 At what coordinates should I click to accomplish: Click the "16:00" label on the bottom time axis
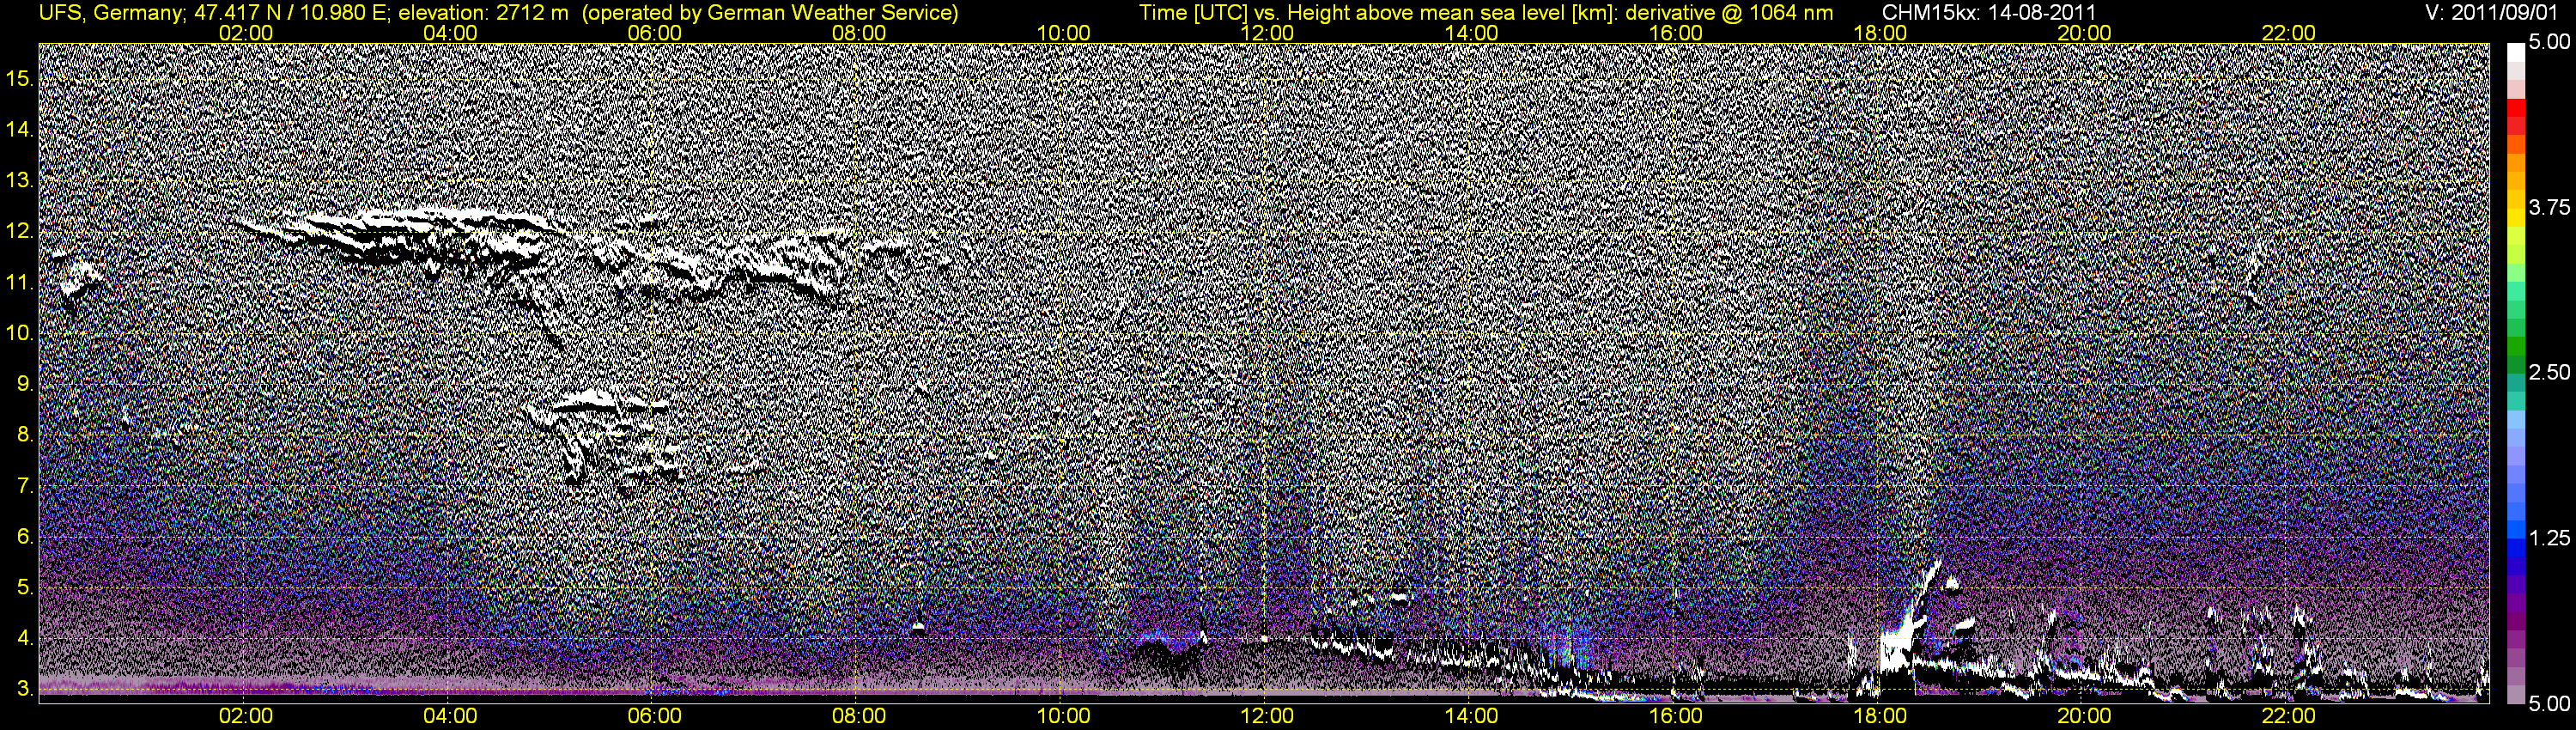[1676, 716]
